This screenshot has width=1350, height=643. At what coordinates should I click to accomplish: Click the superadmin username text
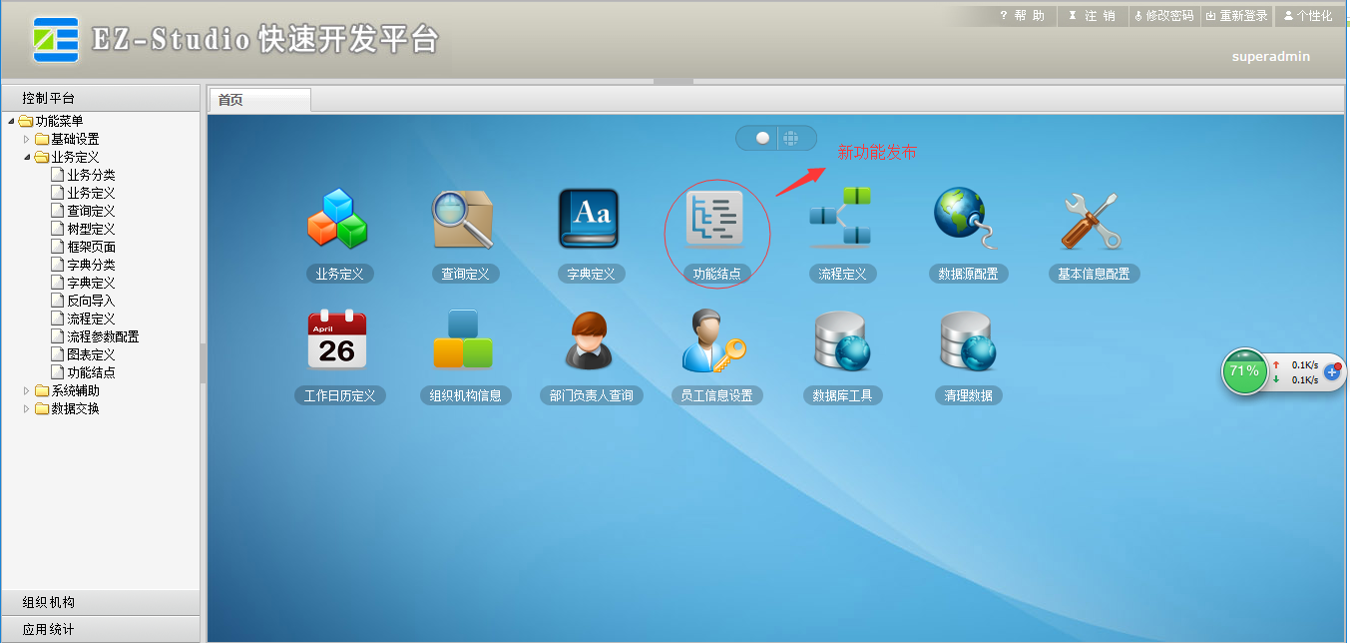1270,57
